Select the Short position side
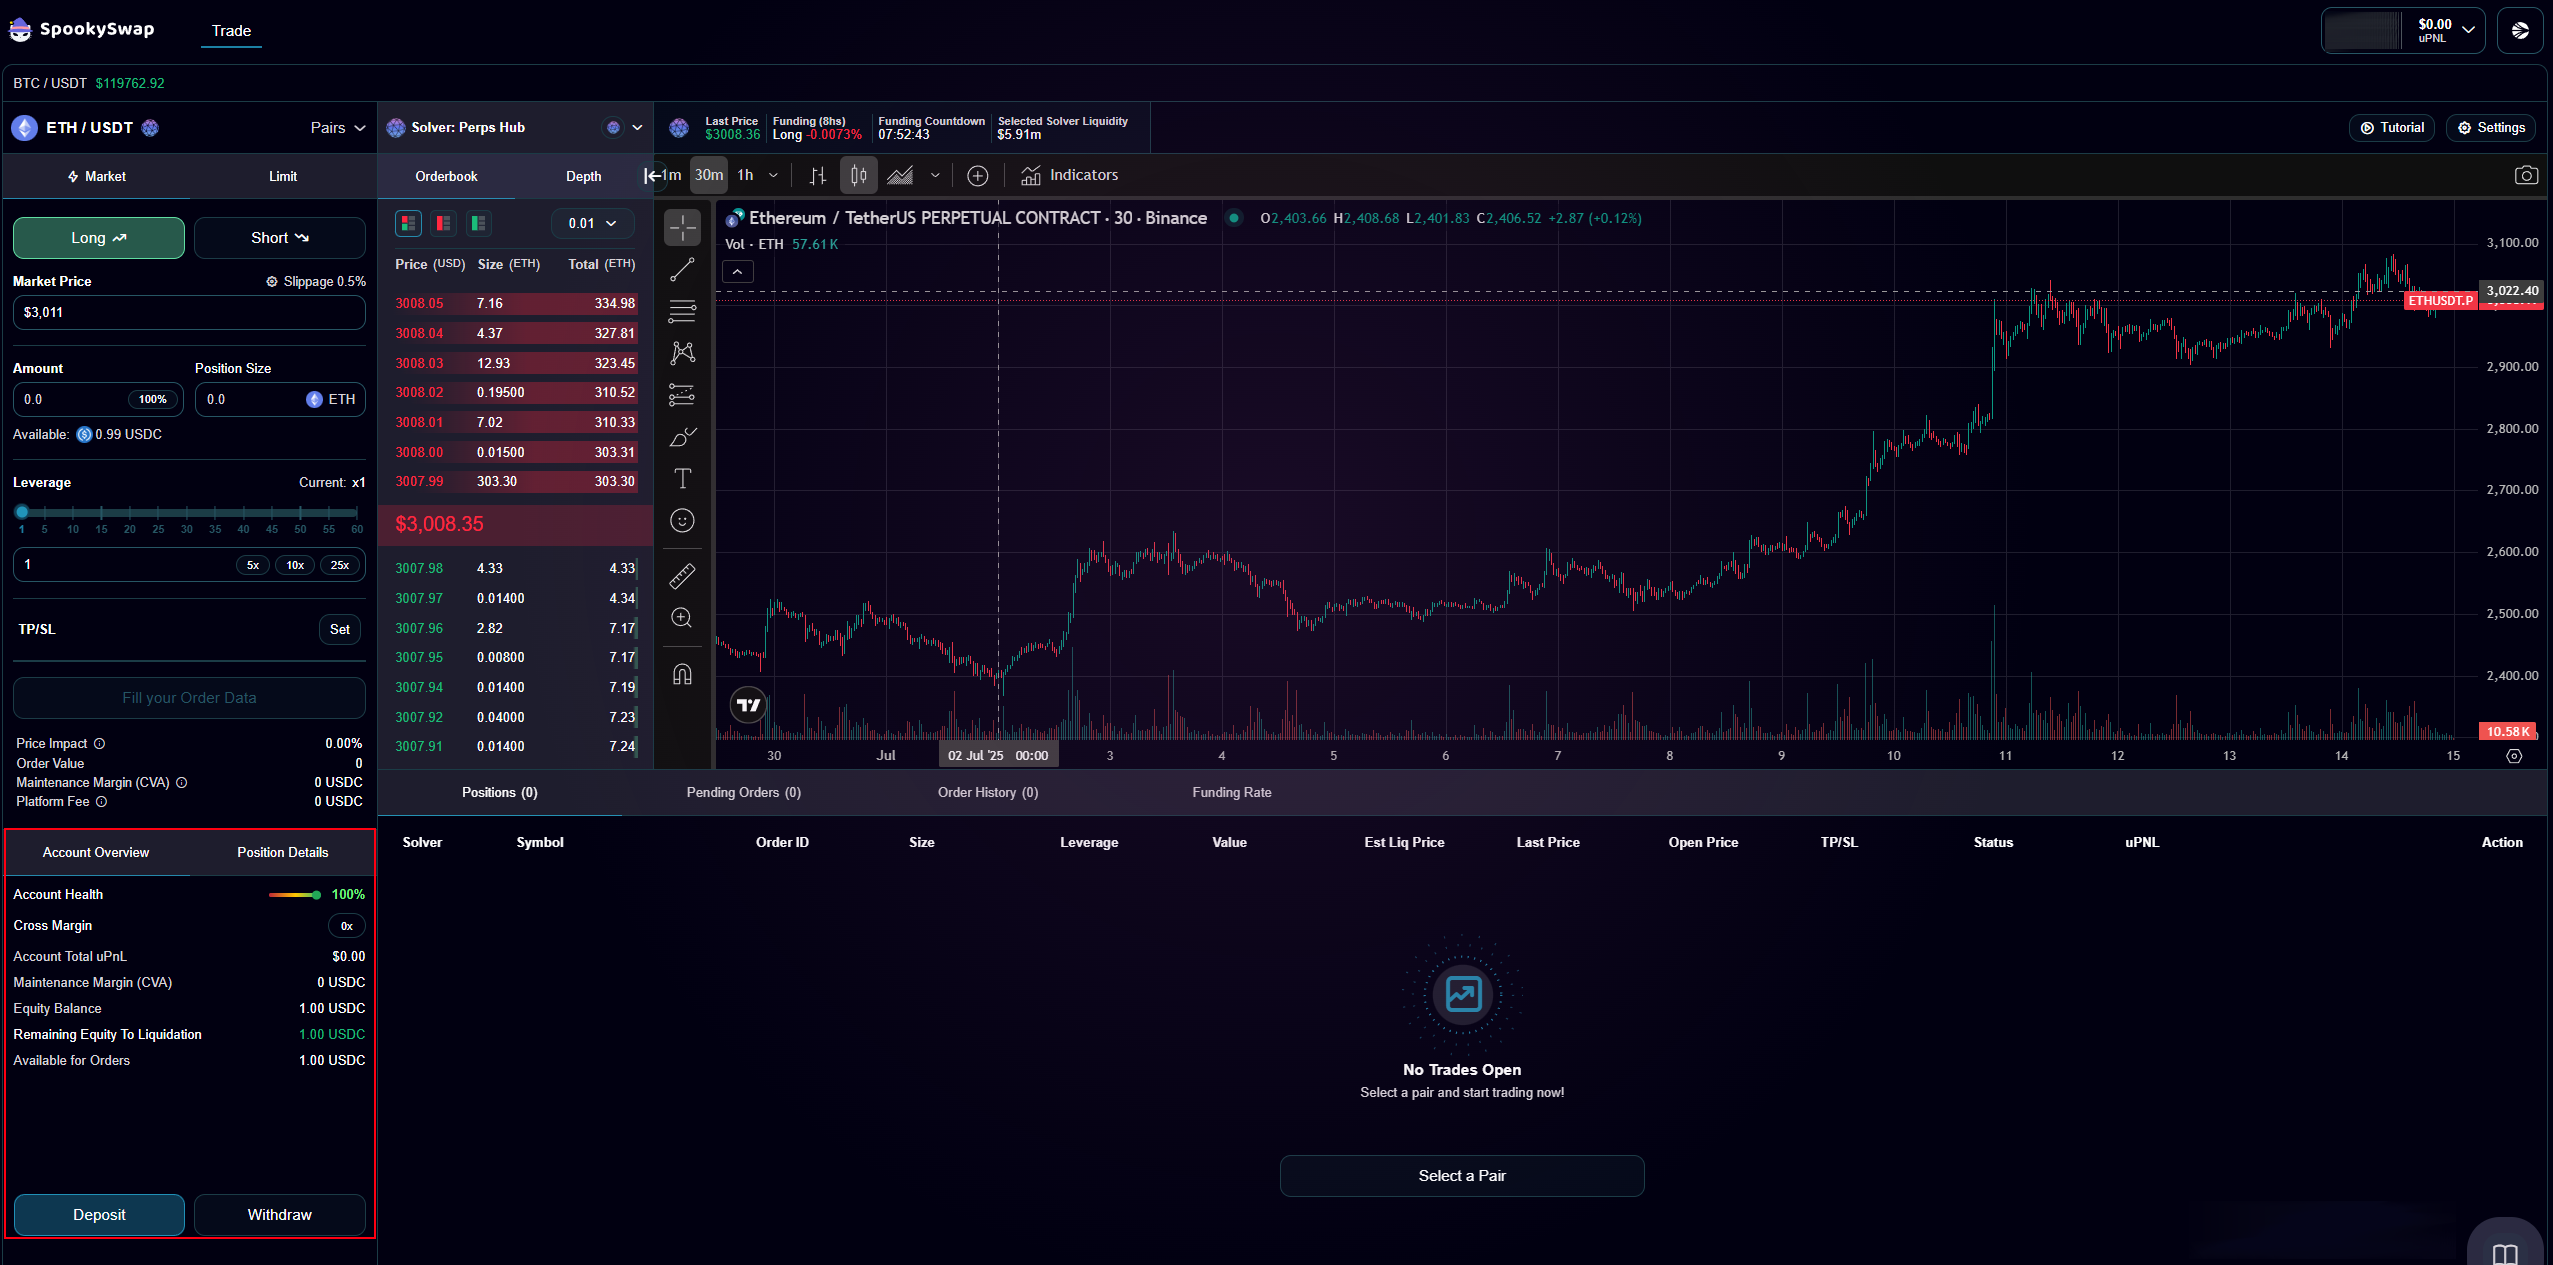Image resolution: width=2553 pixels, height=1265 pixels. 280,237
